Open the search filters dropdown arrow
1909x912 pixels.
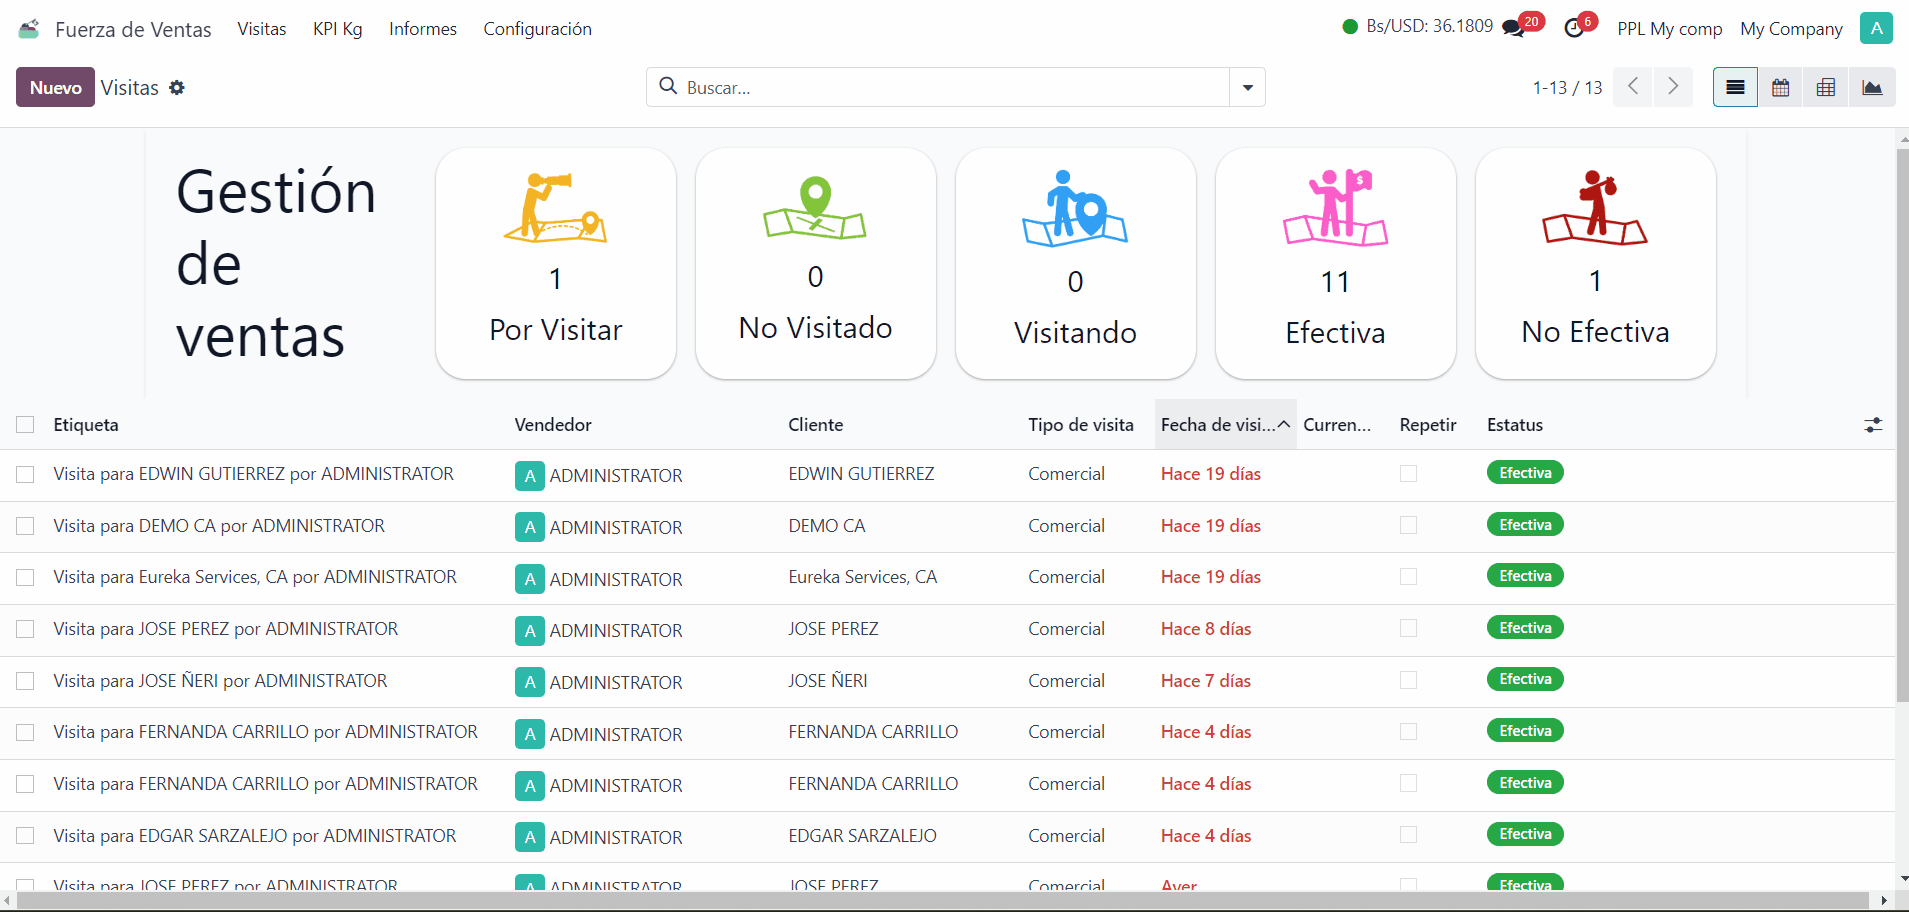point(1246,87)
